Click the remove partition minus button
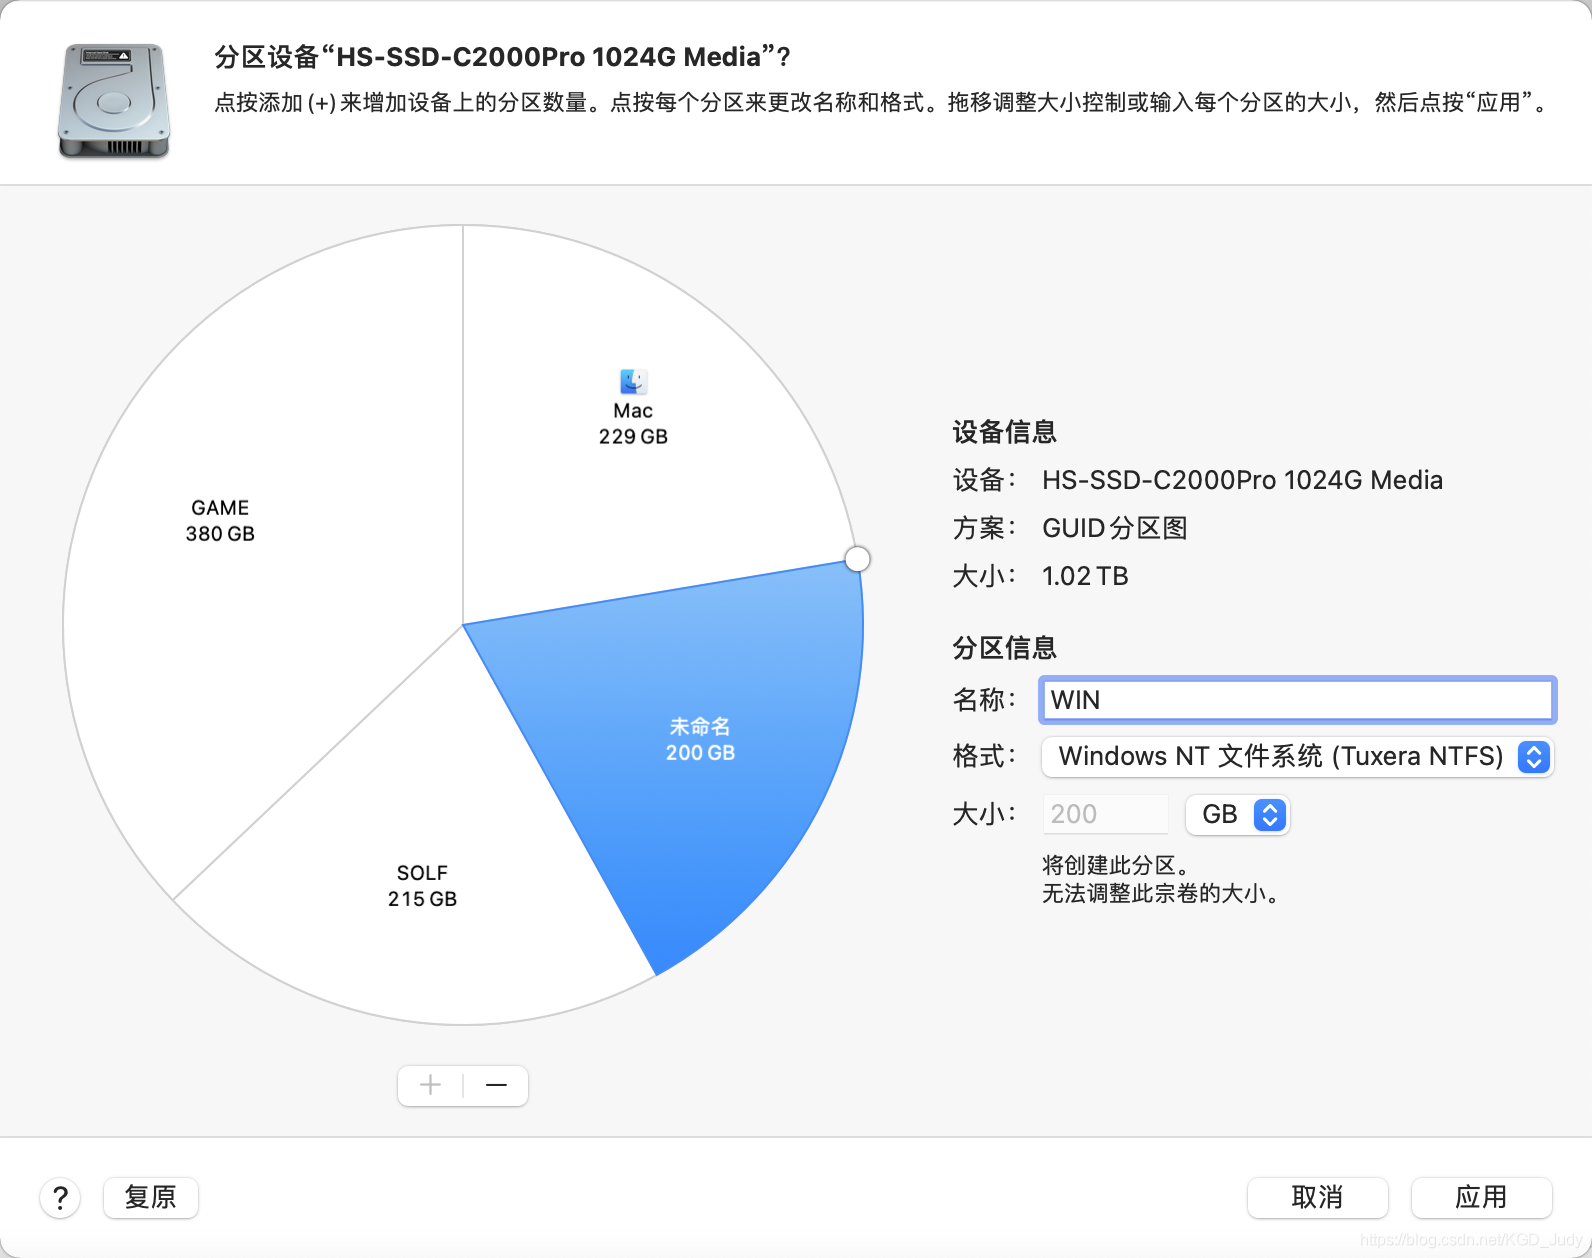Viewport: 1592px width, 1258px height. [x=496, y=1085]
